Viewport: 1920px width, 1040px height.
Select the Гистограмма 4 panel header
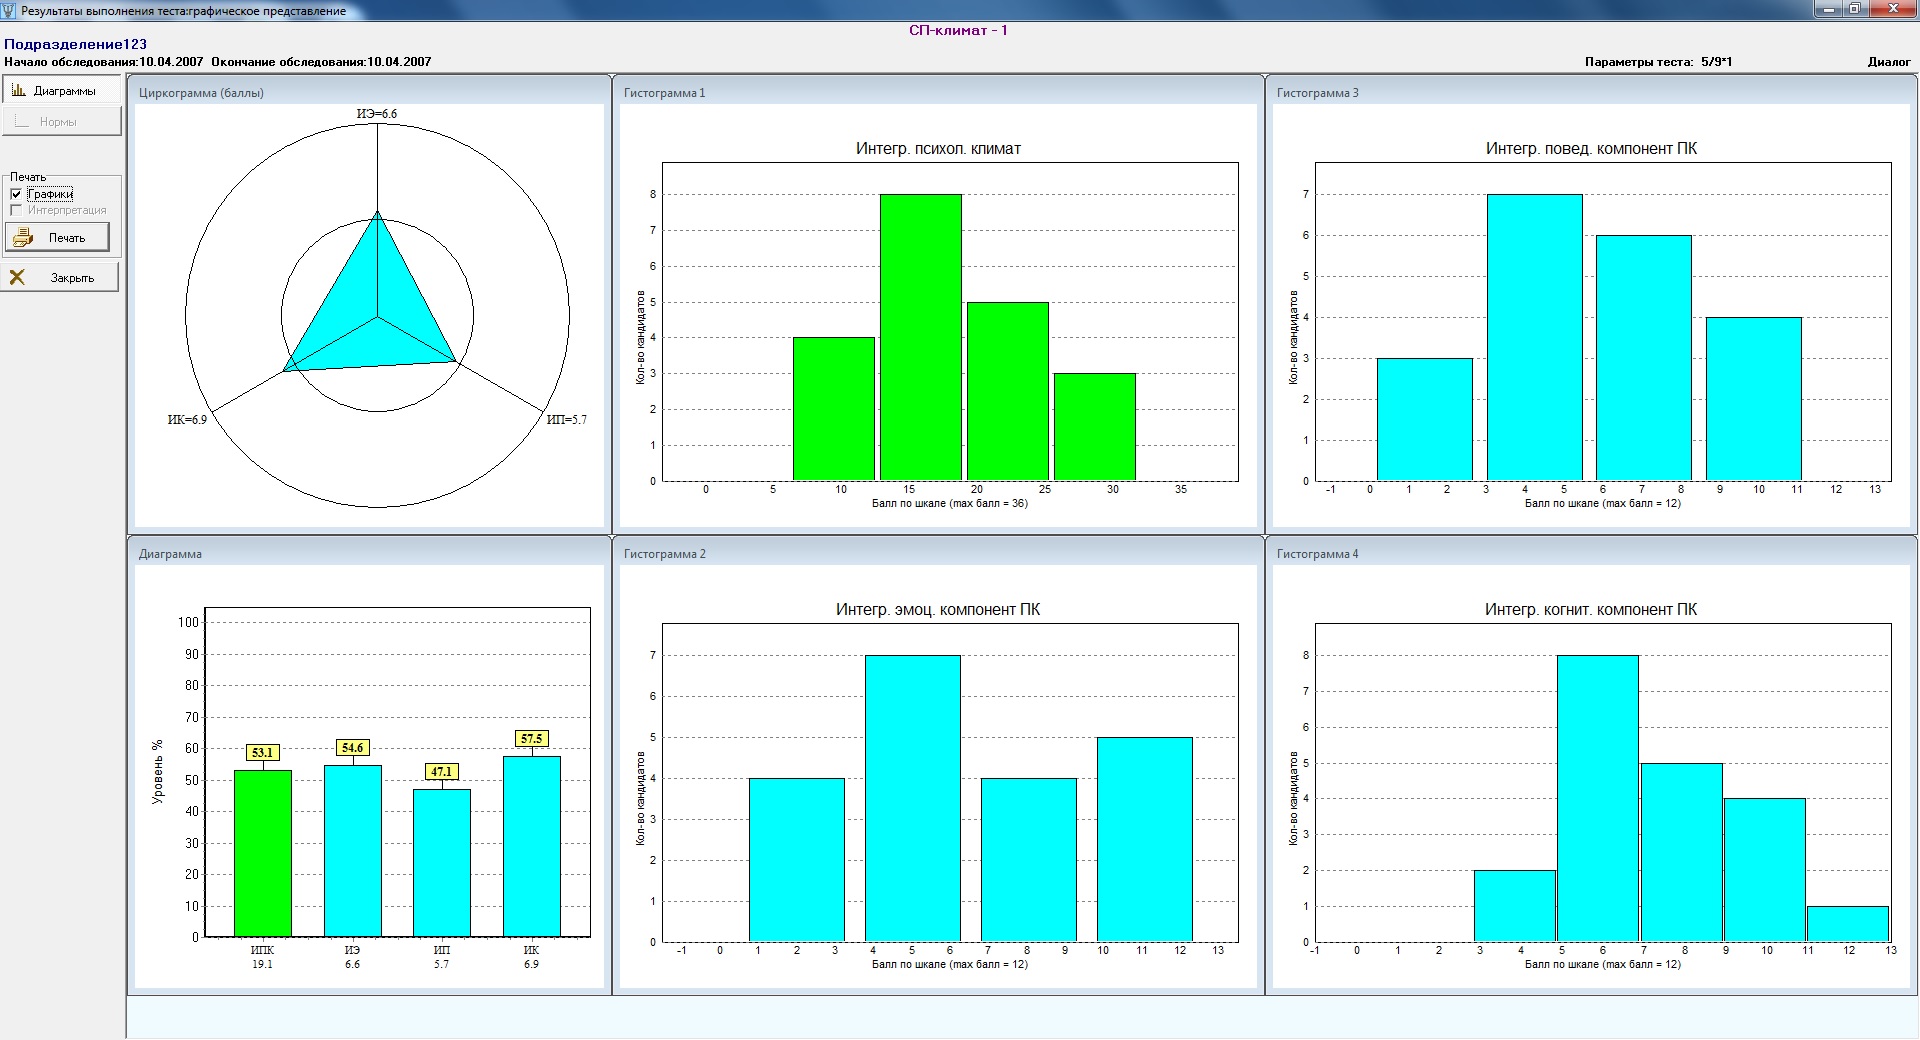1317,554
